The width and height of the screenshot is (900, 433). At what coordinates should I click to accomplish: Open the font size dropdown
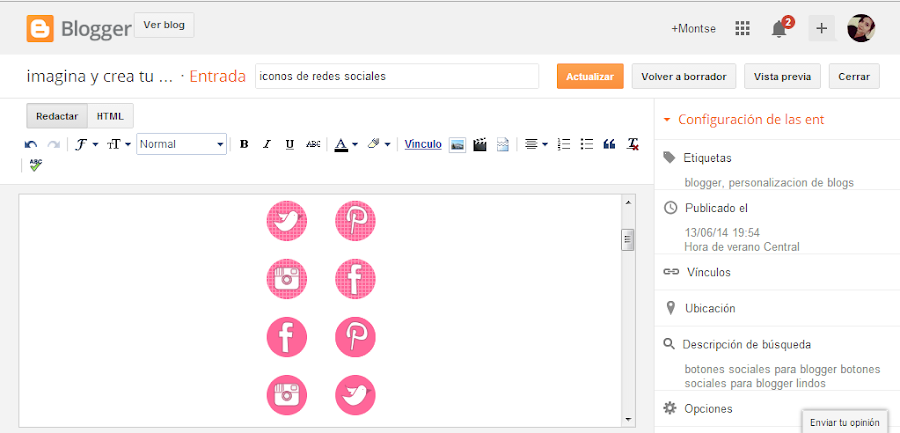(x=119, y=144)
